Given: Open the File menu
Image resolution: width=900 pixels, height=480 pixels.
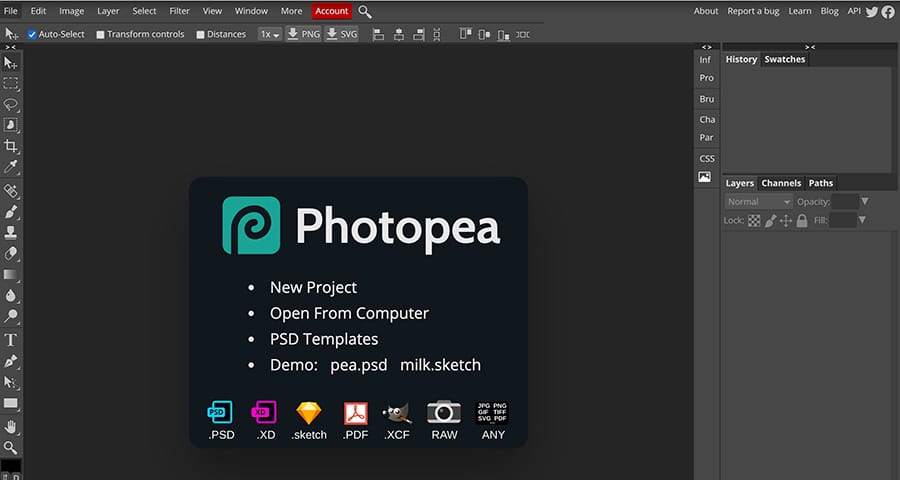Looking at the screenshot, I should 10,11.
